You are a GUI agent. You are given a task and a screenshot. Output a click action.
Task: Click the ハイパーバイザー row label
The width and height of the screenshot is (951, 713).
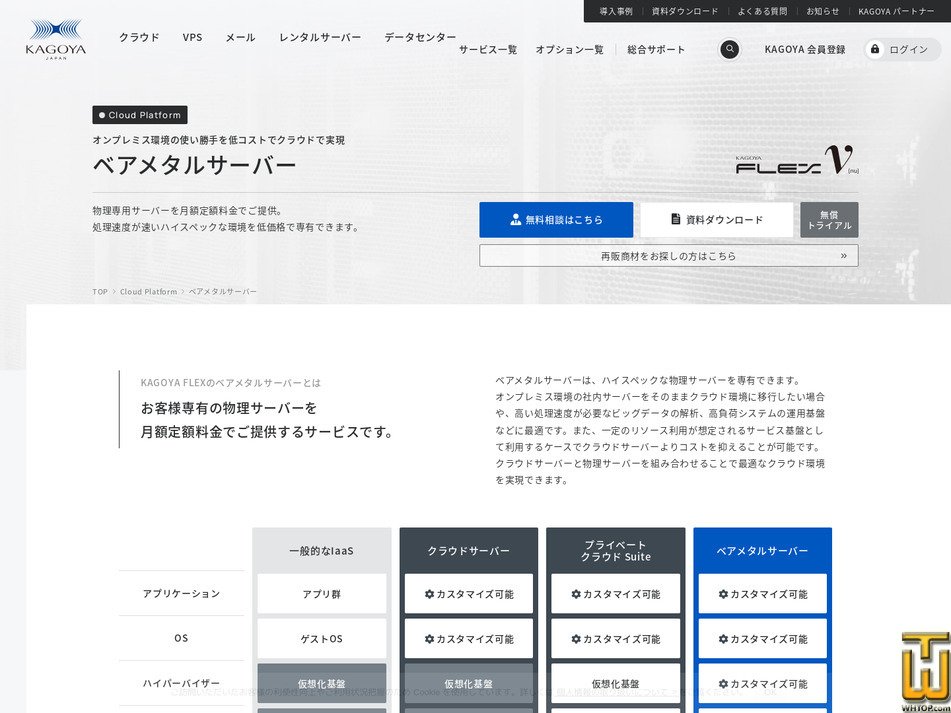pyautogui.click(x=181, y=683)
